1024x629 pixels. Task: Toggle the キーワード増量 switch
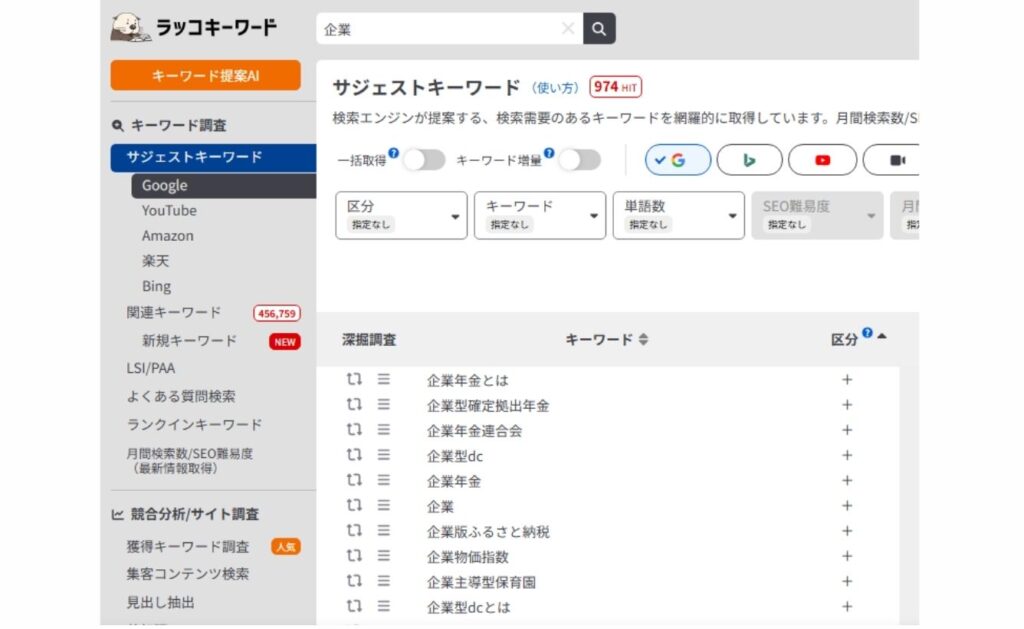580,160
